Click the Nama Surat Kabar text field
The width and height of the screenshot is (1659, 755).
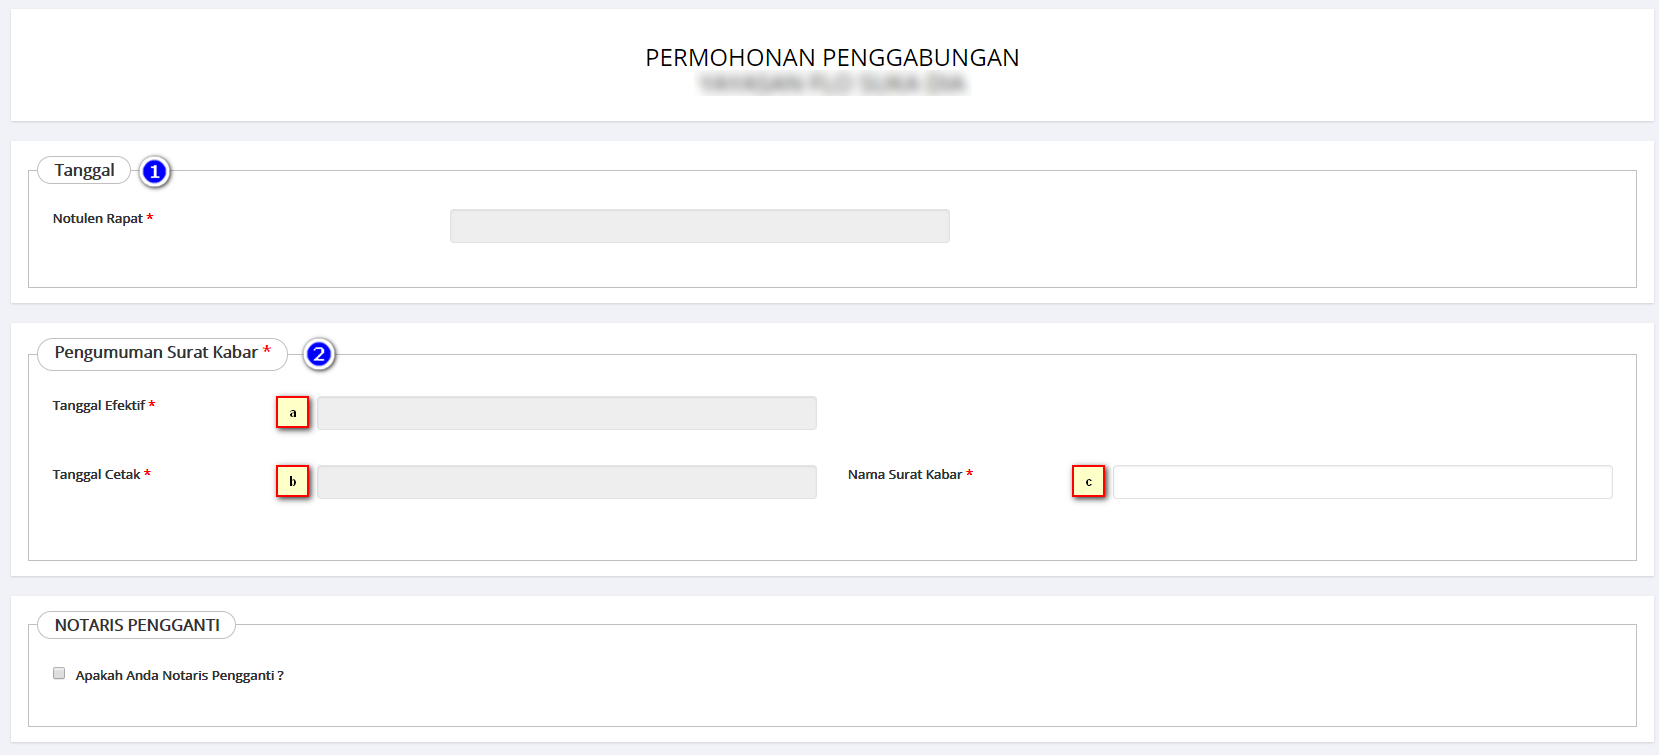point(1362,482)
